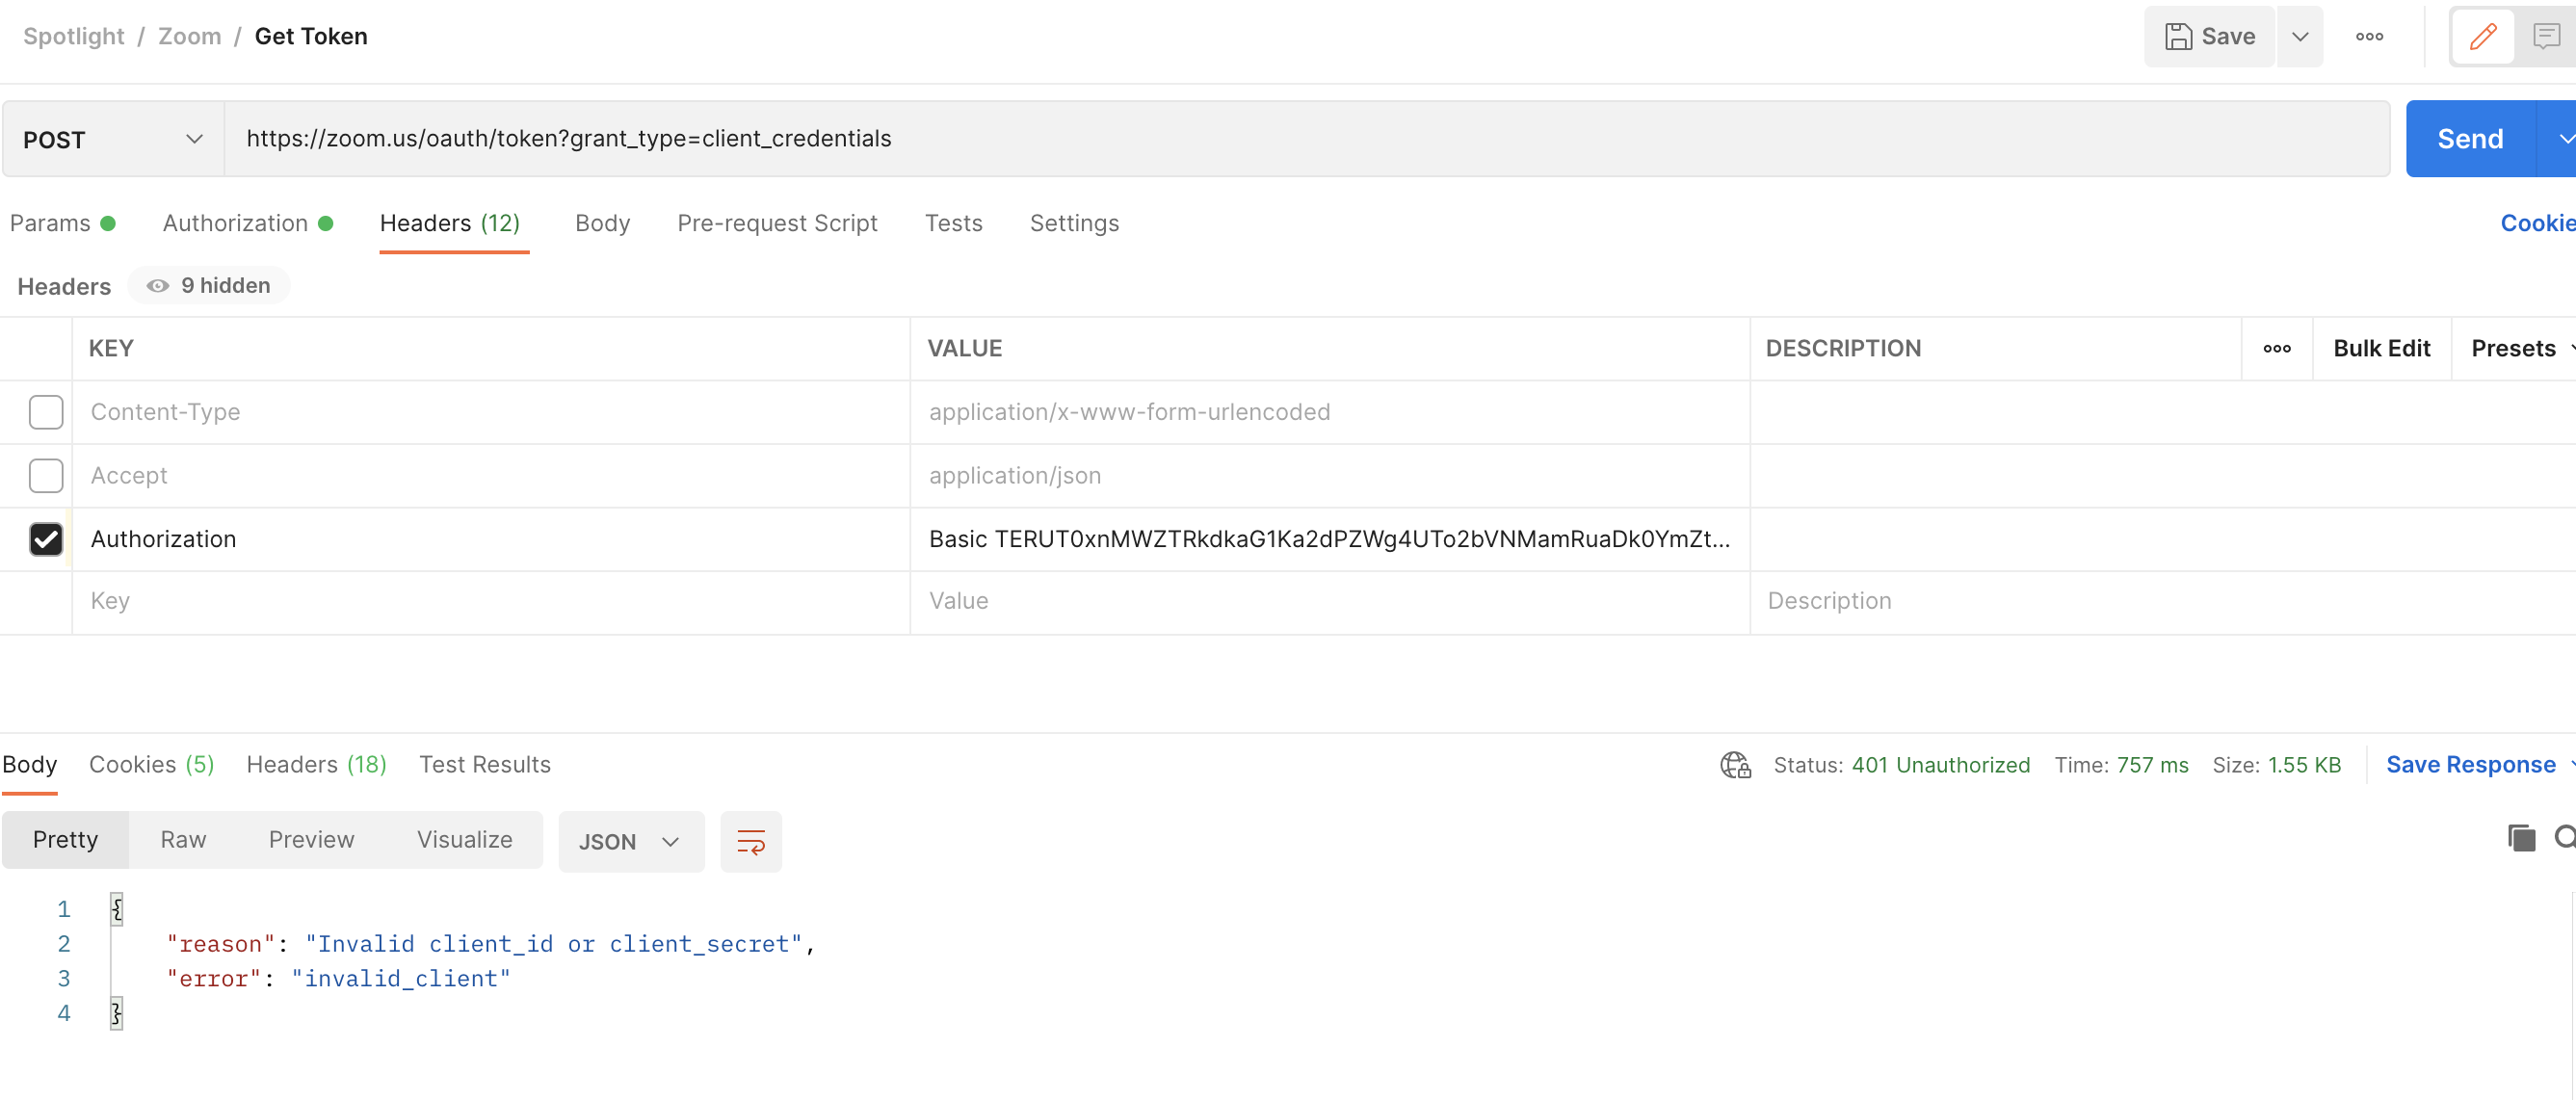Click the pencil edit mode icon
This screenshot has width=2576, height=1100.
click(x=2482, y=37)
